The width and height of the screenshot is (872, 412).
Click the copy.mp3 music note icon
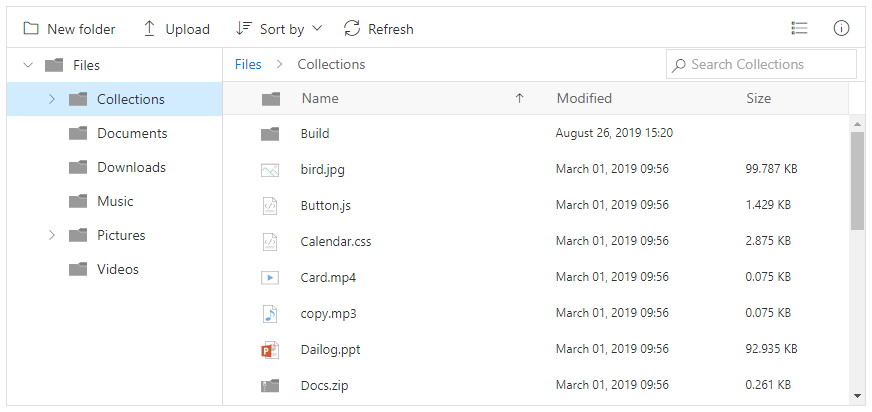269,314
